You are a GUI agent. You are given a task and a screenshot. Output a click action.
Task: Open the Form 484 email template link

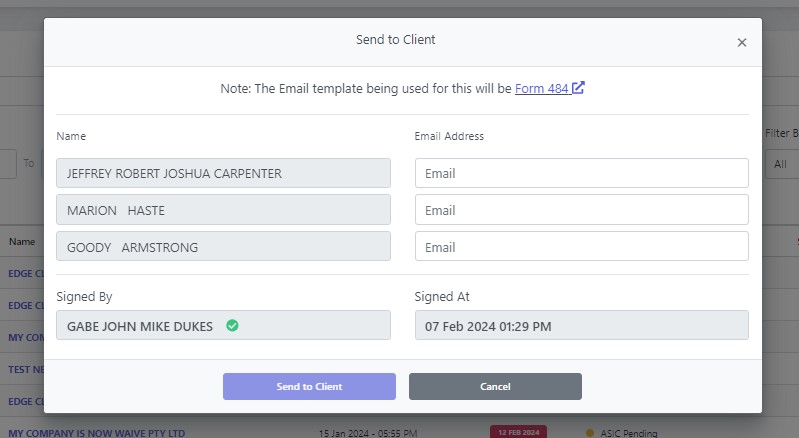pos(541,88)
